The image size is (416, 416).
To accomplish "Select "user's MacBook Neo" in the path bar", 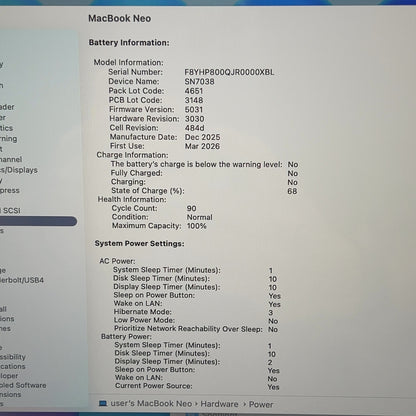I will click(x=151, y=404).
